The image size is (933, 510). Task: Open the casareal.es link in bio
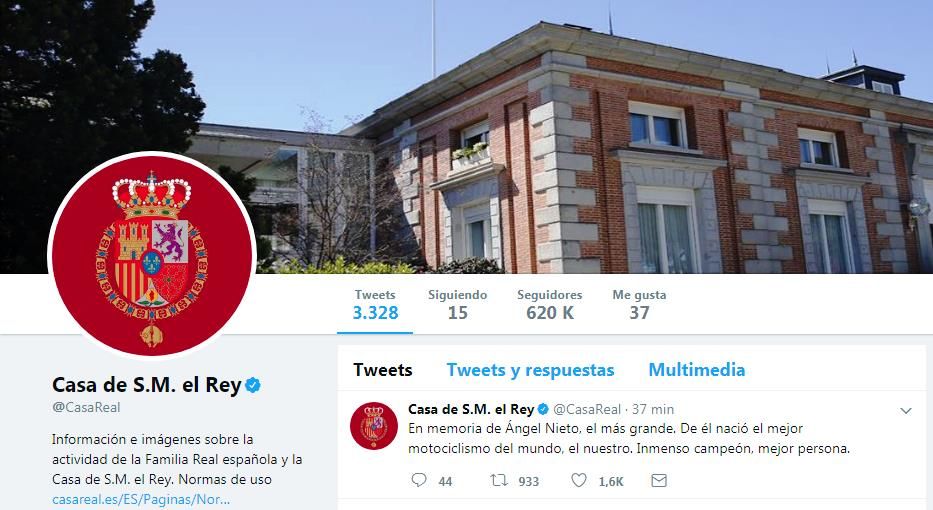(140, 499)
